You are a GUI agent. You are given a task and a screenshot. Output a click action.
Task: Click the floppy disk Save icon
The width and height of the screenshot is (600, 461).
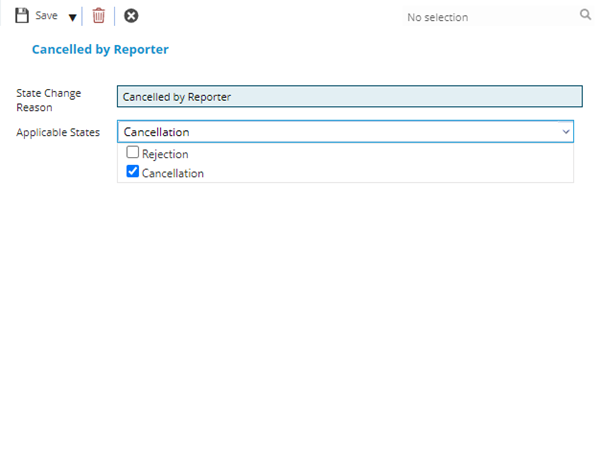[x=22, y=16]
